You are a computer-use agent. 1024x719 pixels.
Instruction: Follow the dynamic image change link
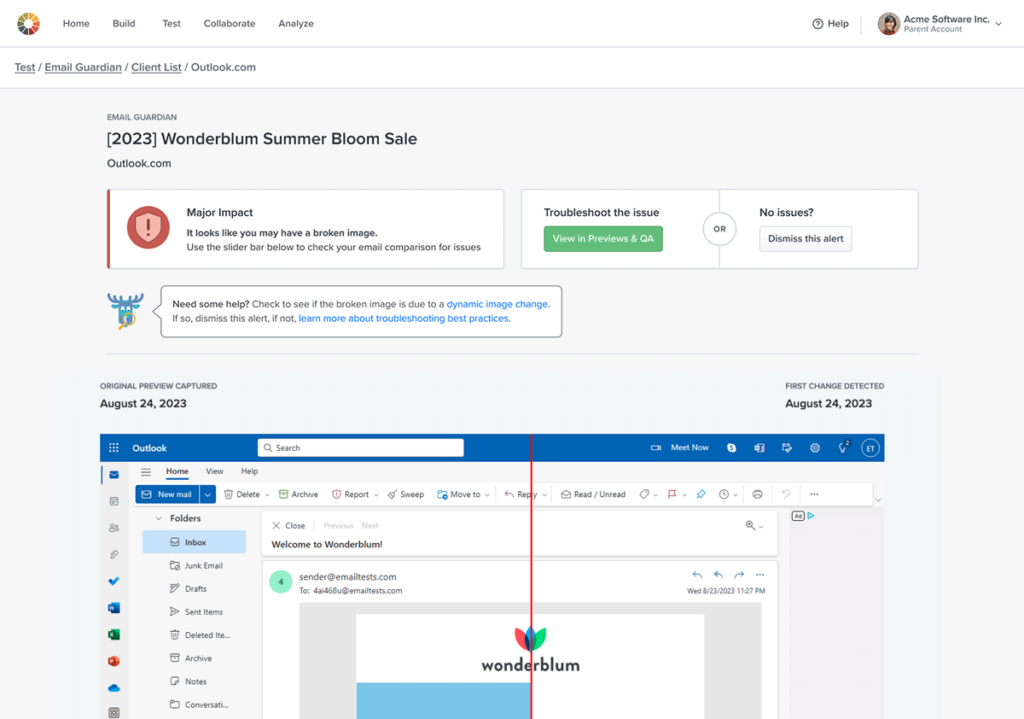coord(497,304)
